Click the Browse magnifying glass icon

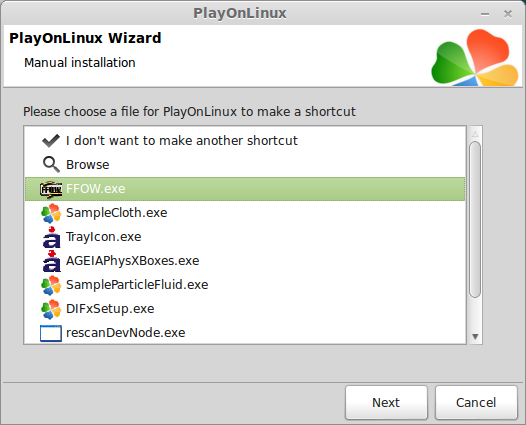tap(51, 165)
